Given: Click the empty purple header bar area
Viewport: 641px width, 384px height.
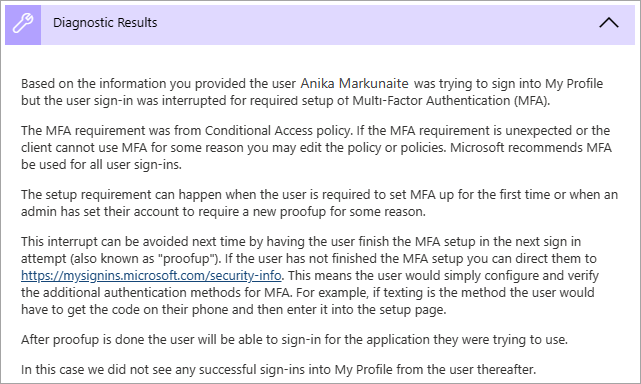Looking at the screenshot, I should pos(376,23).
